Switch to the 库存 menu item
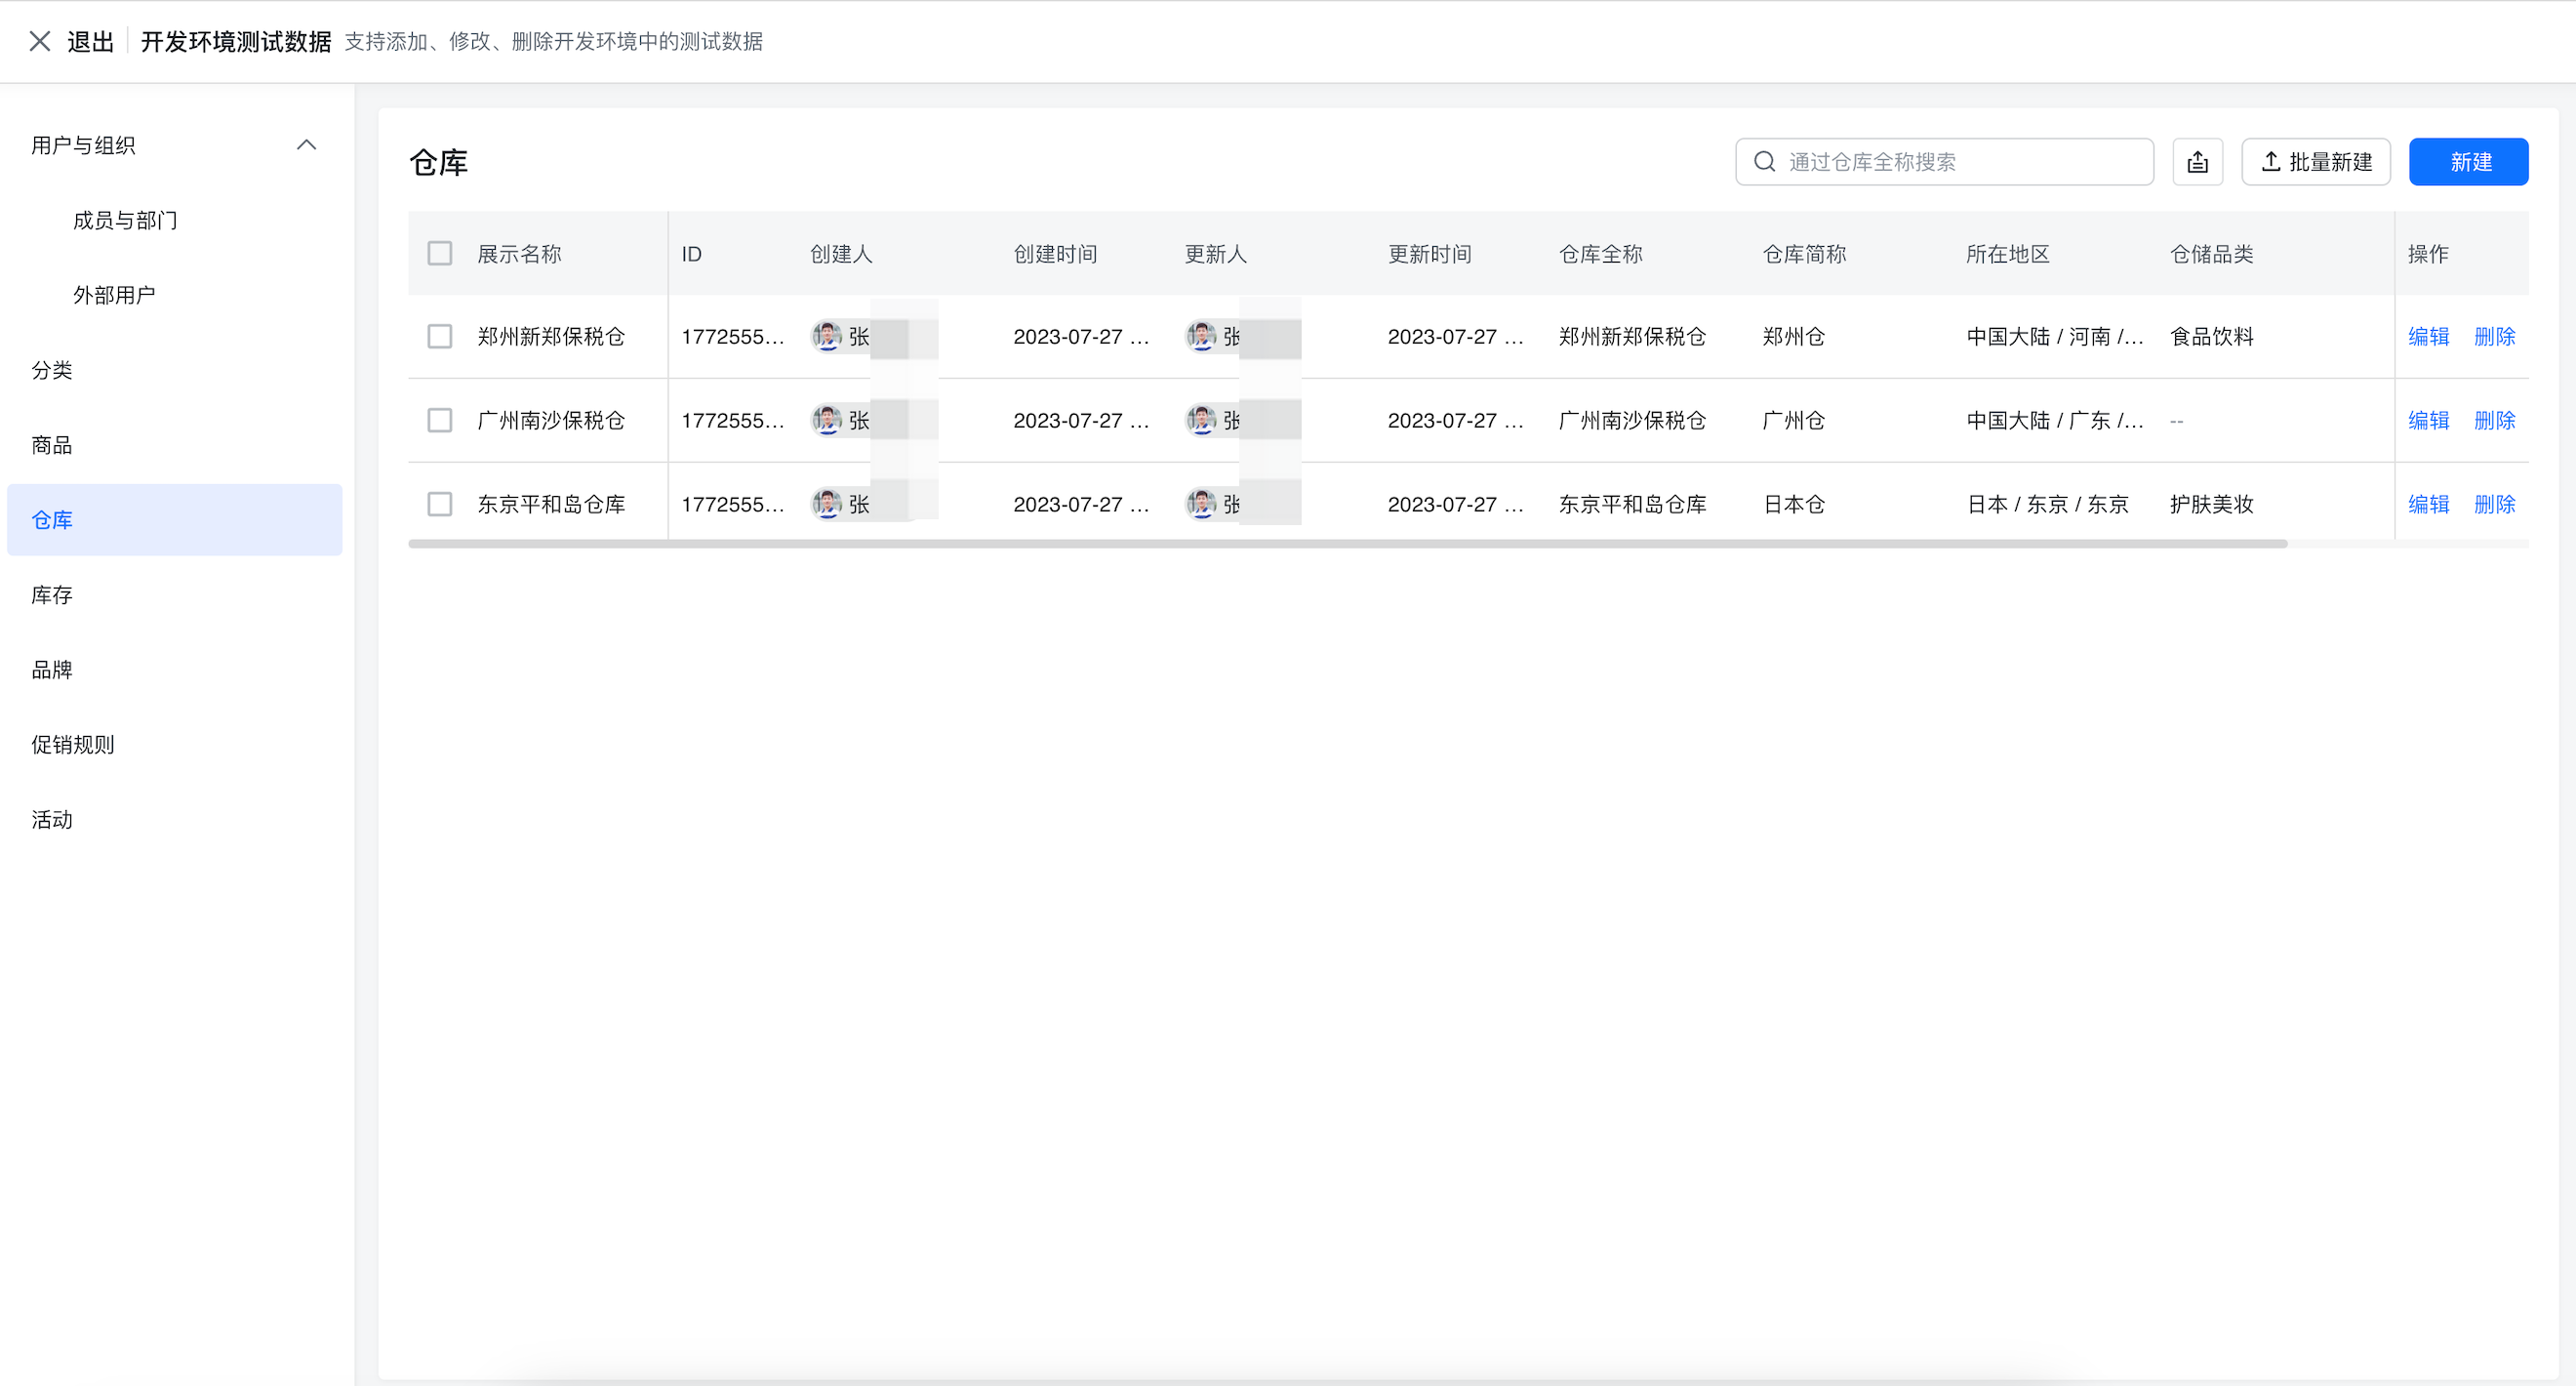 52,595
